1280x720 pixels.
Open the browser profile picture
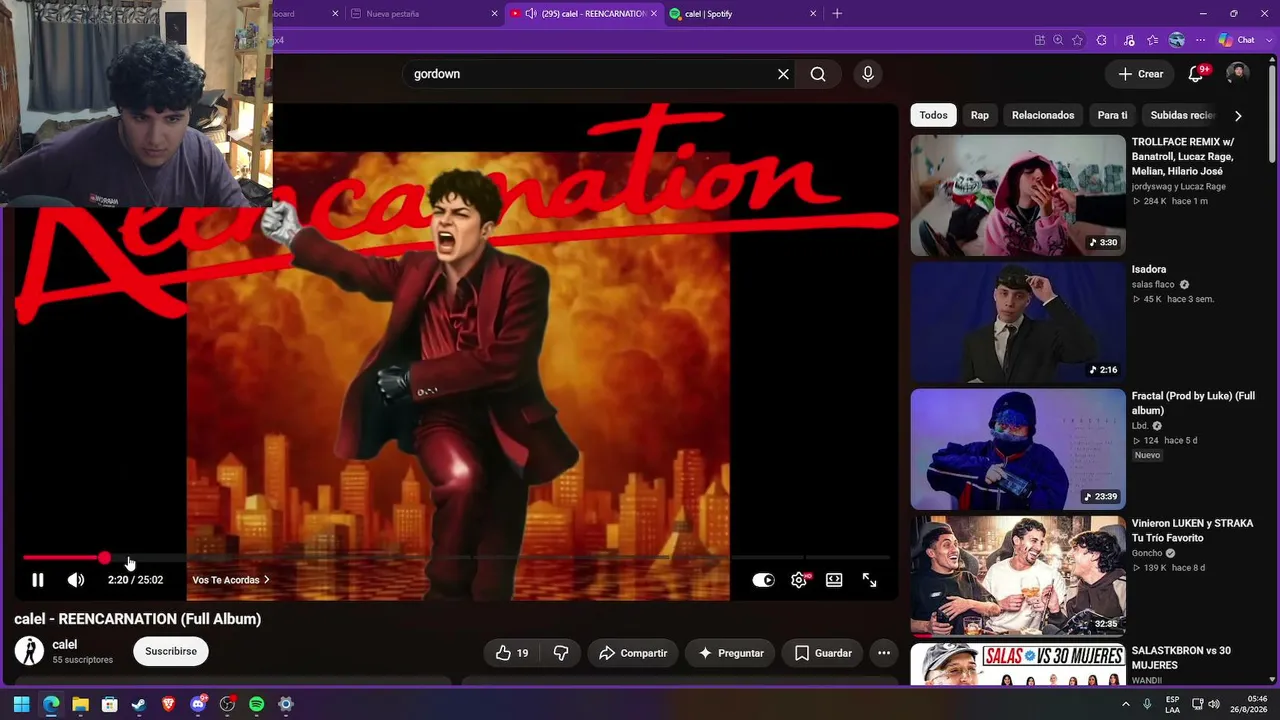click(1177, 40)
